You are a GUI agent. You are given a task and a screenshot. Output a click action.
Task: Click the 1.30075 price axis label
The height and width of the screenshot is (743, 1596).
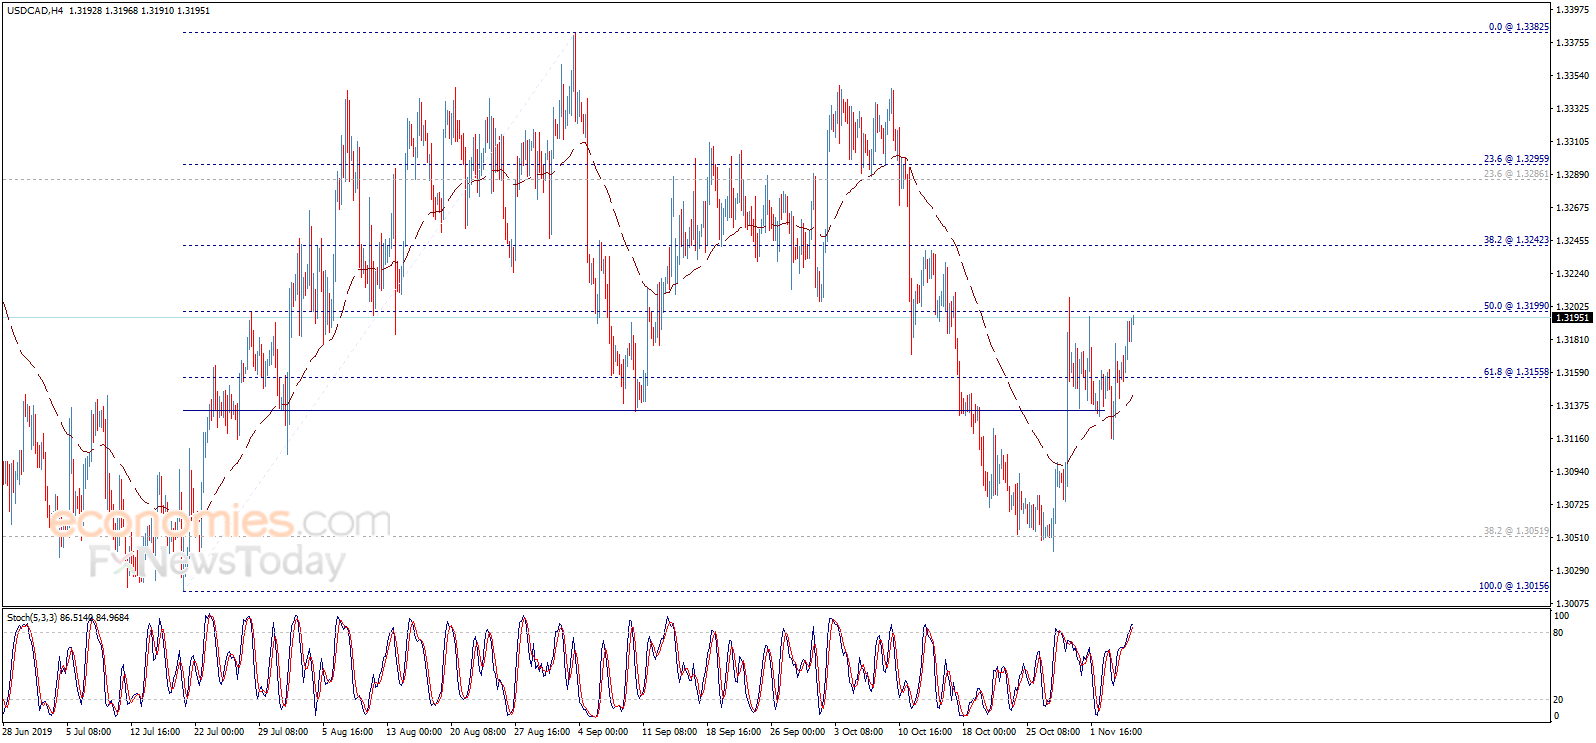click(x=1573, y=604)
